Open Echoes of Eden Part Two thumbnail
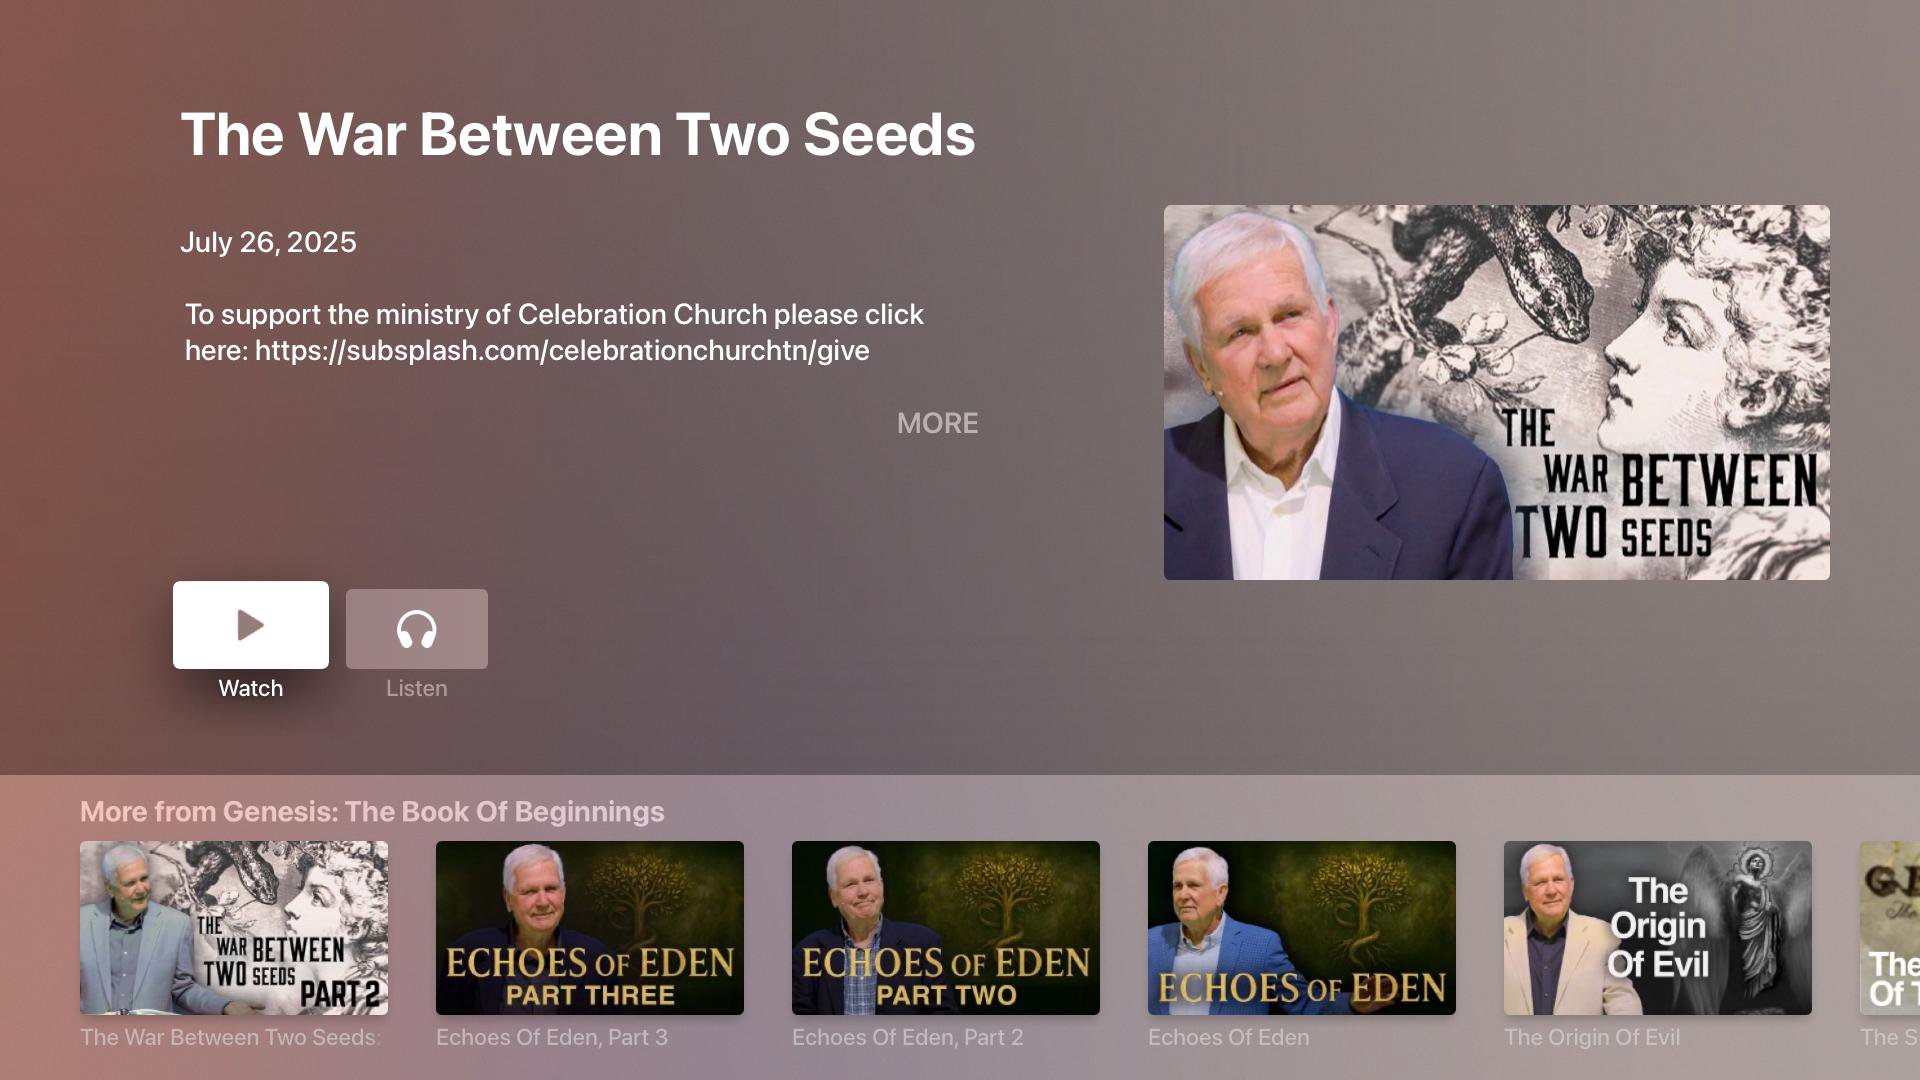 click(946, 928)
